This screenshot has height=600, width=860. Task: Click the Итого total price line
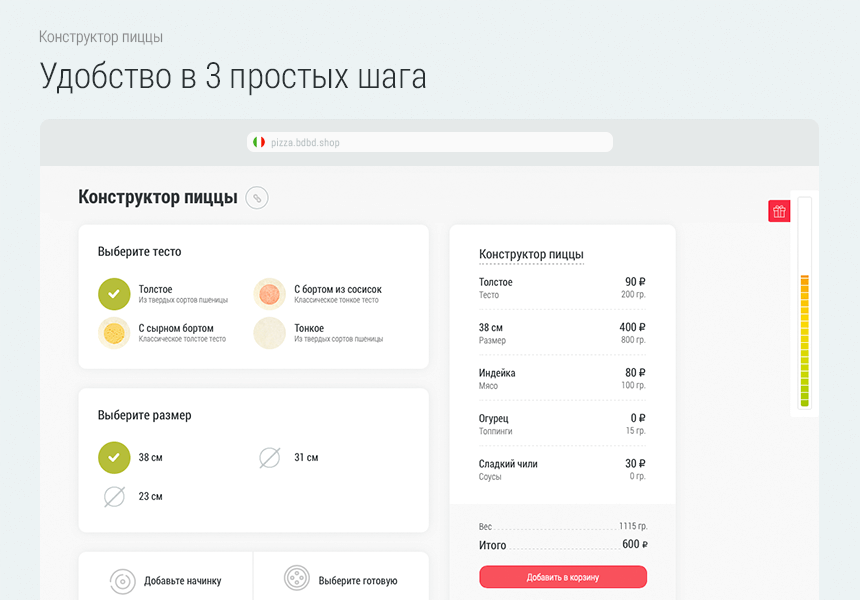[563, 545]
